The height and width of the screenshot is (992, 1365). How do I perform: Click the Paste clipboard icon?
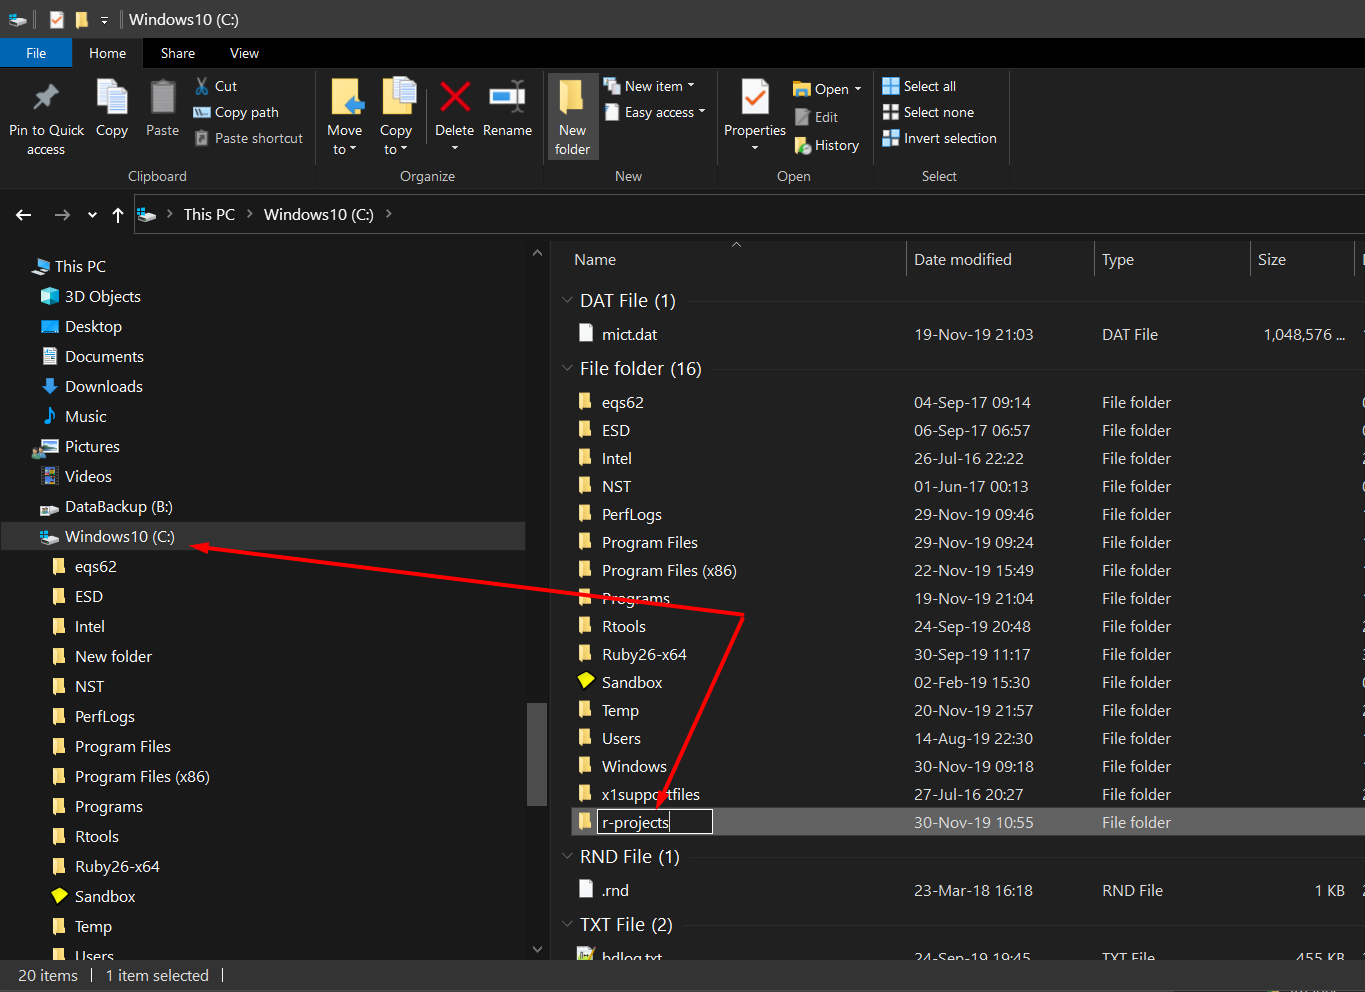pos(162,98)
